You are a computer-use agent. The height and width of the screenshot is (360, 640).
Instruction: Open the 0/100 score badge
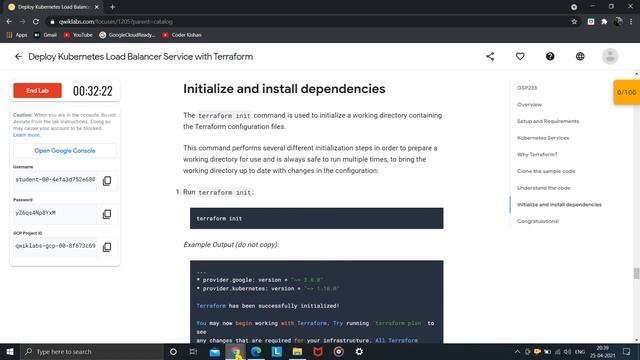[627, 92]
